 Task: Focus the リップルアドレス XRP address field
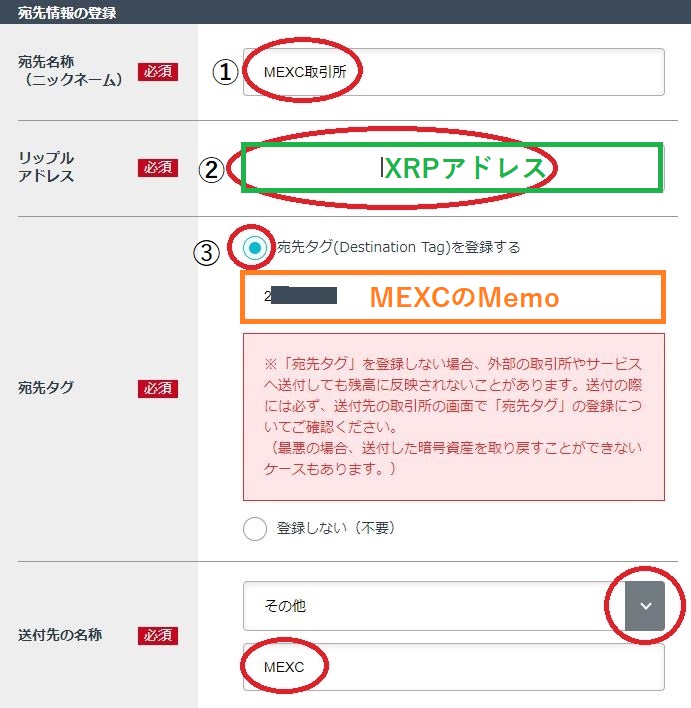[452, 168]
